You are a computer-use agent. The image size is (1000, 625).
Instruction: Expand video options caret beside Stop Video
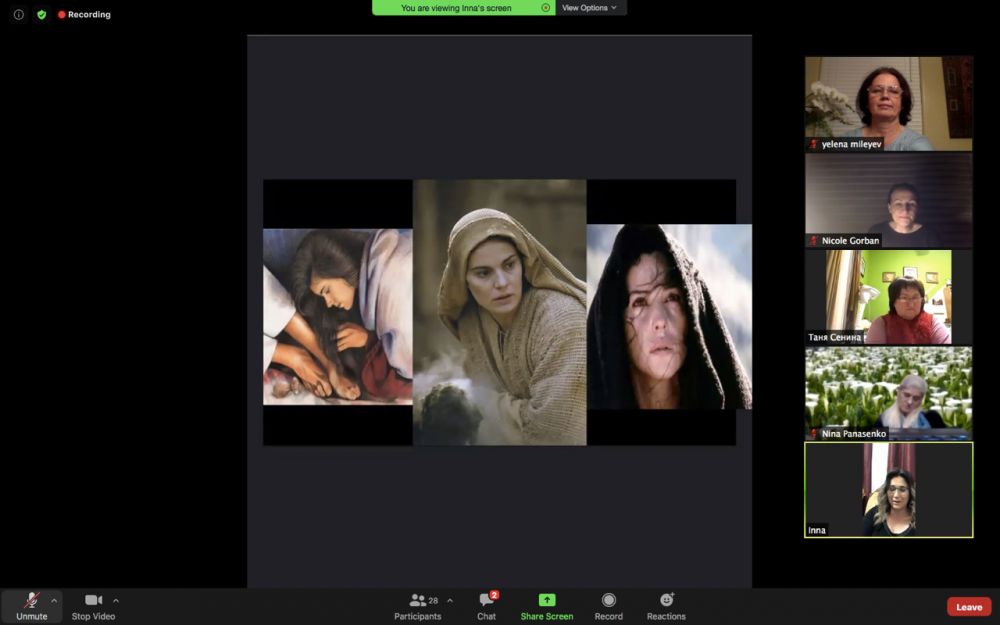[x=115, y=600]
